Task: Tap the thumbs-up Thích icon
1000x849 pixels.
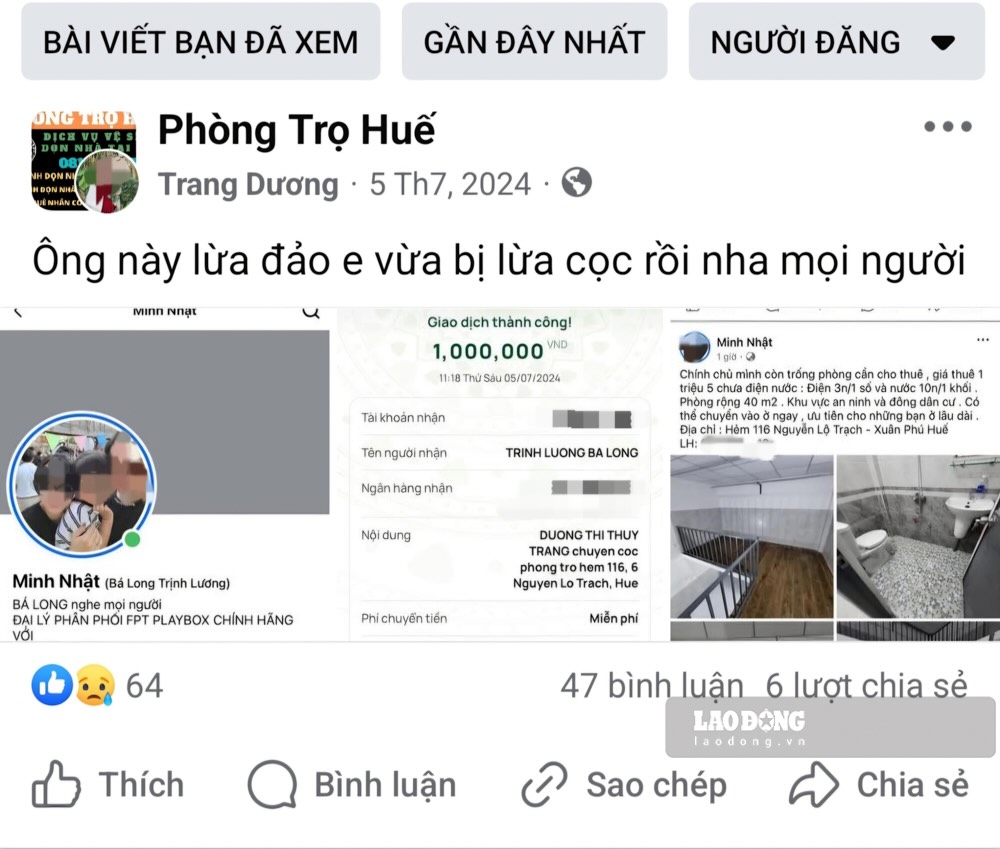Action: 56,784
